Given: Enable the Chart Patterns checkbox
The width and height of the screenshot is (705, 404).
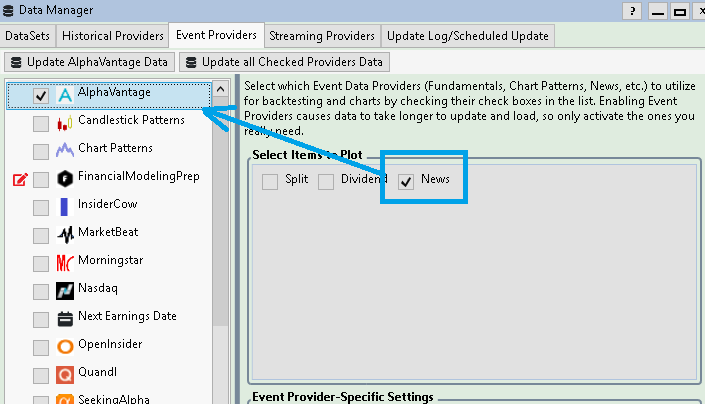Looking at the screenshot, I should (x=41, y=151).
